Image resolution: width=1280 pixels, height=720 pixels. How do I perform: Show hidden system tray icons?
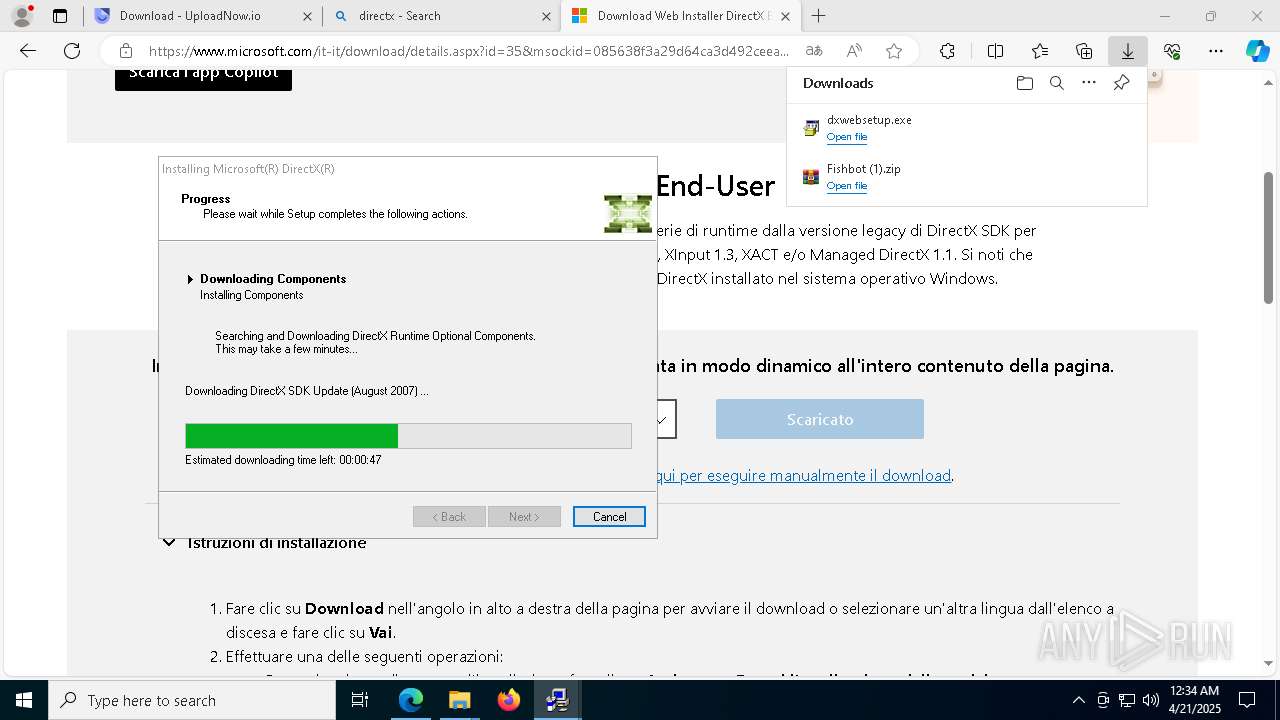click(x=1078, y=700)
